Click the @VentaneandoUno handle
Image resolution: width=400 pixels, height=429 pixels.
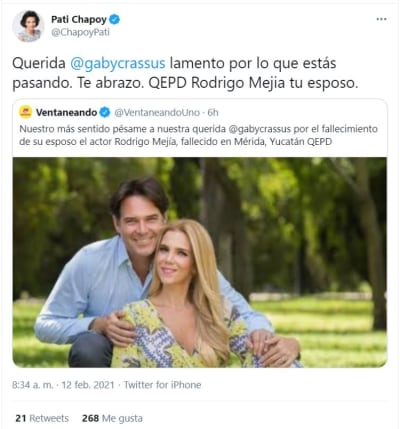pos(157,113)
